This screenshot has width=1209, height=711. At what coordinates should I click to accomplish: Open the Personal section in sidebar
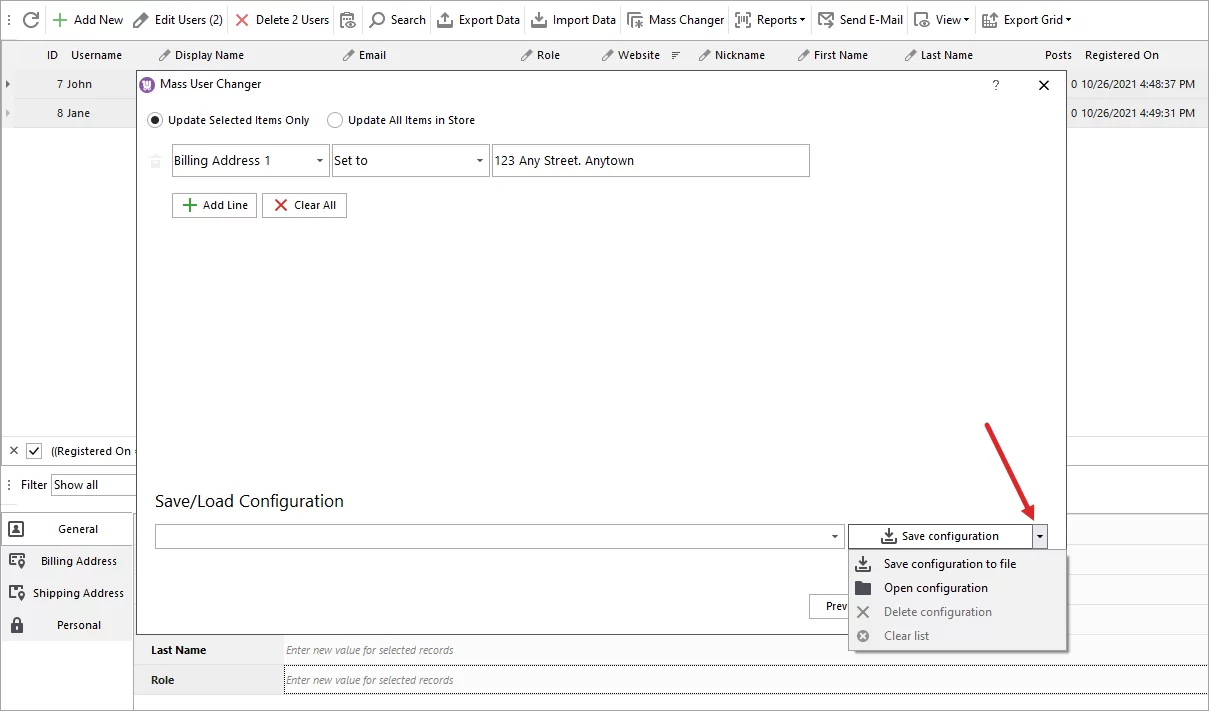(77, 624)
